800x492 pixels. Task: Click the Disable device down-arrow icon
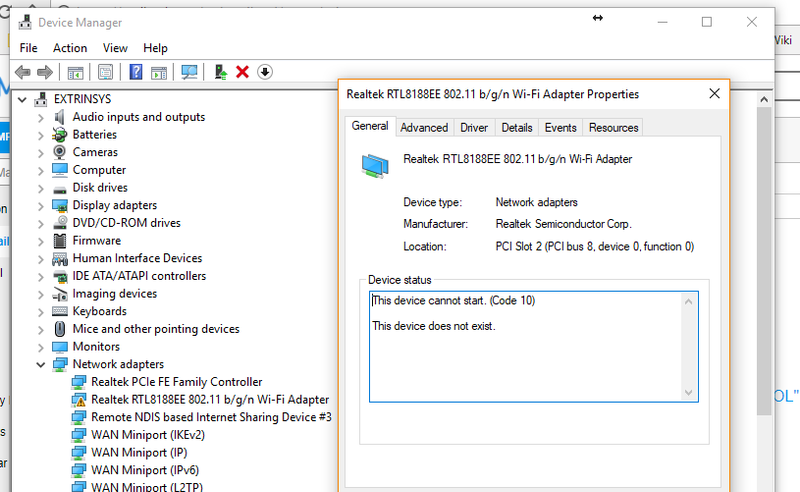265,72
